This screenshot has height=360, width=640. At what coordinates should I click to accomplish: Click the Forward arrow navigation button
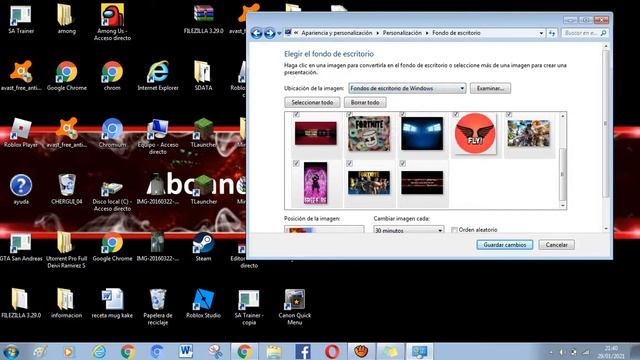click(x=269, y=33)
